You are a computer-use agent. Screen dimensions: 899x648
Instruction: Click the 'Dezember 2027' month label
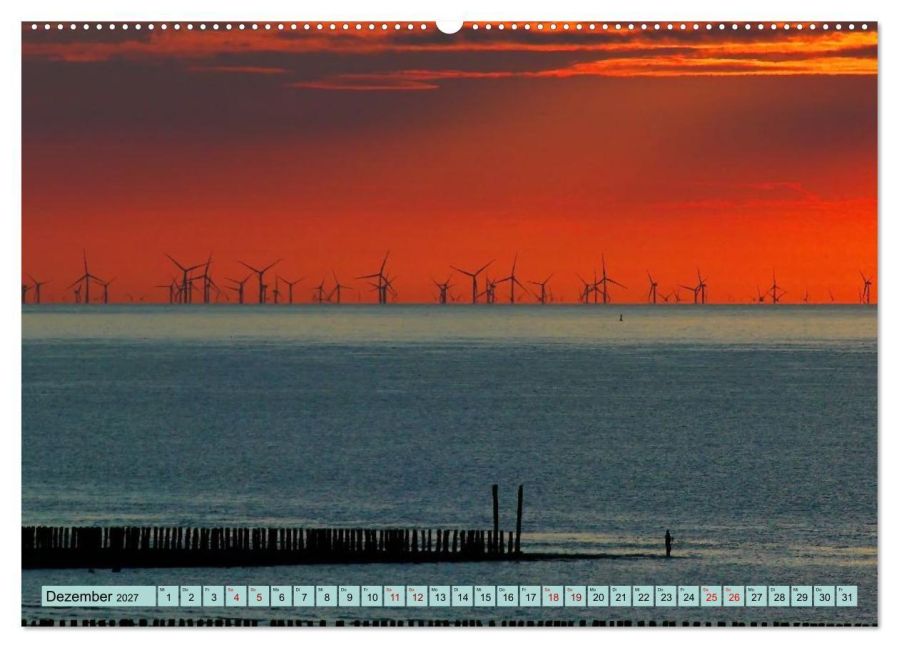click(x=92, y=596)
